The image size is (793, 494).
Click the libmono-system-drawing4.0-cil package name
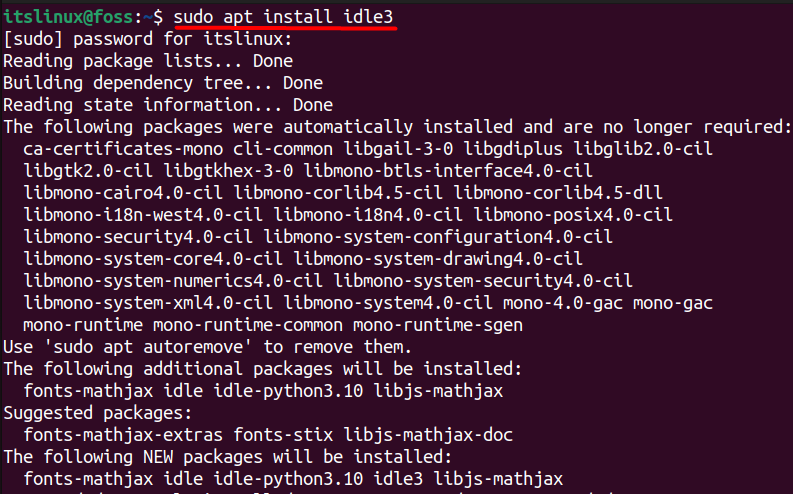click(x=438, y=259)
